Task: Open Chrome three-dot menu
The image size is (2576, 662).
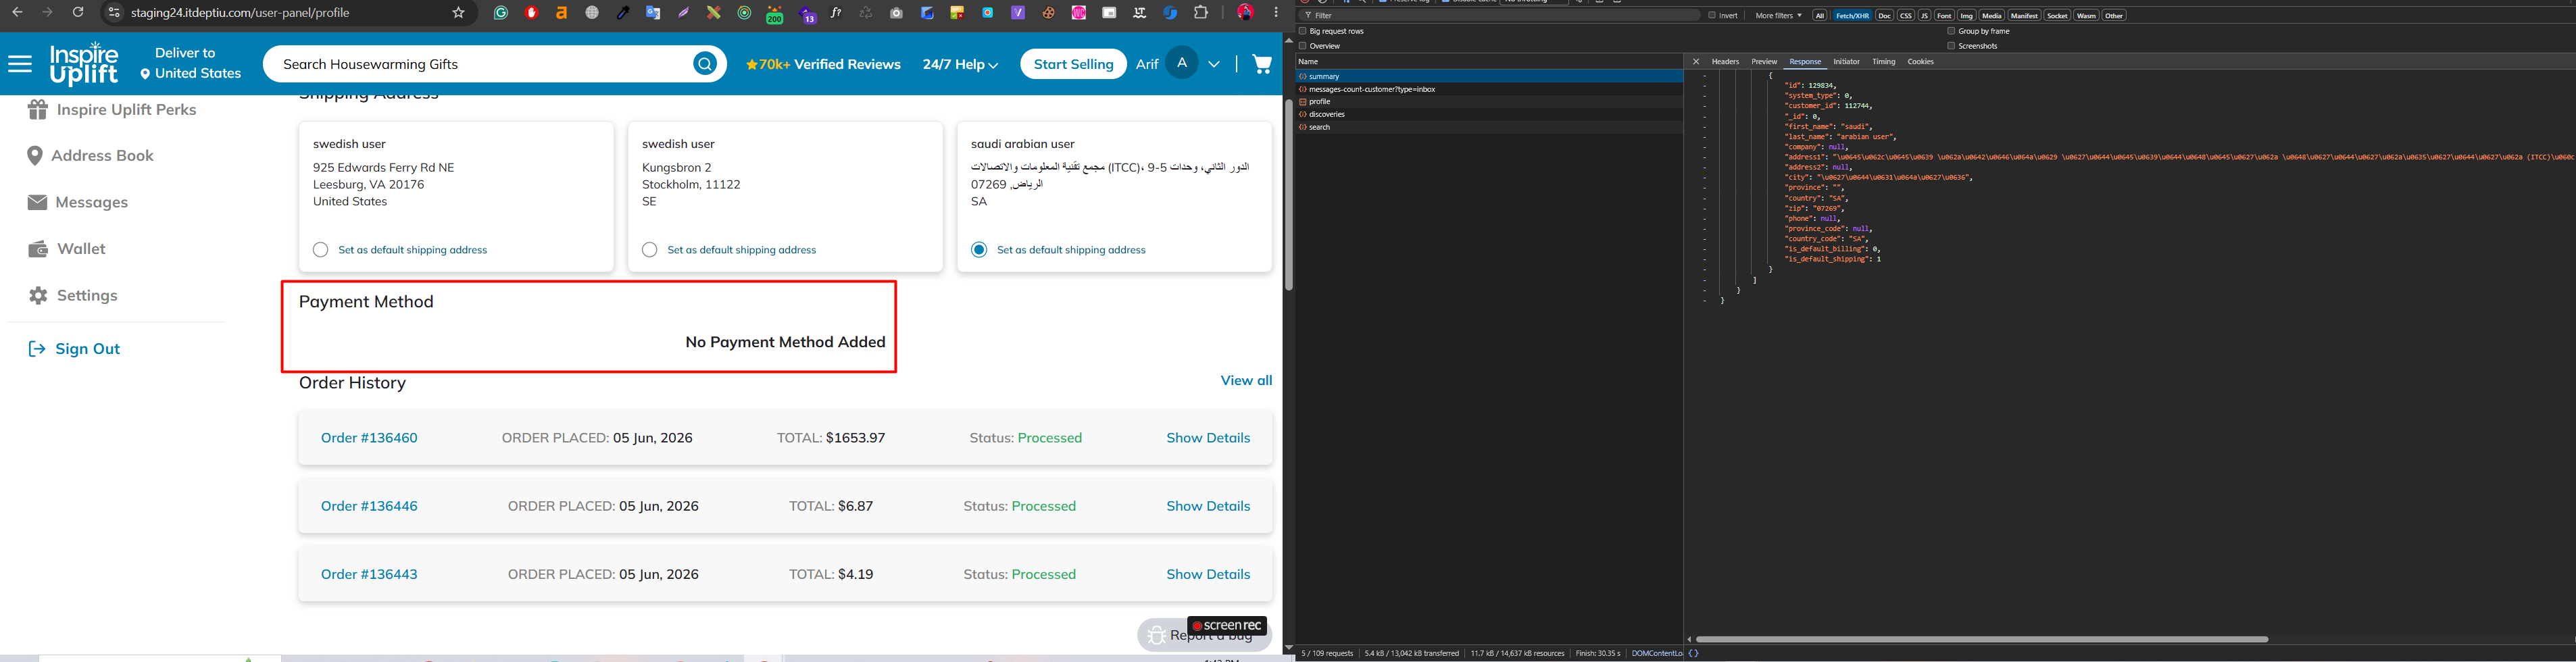Action: [x=1276, y=13]
